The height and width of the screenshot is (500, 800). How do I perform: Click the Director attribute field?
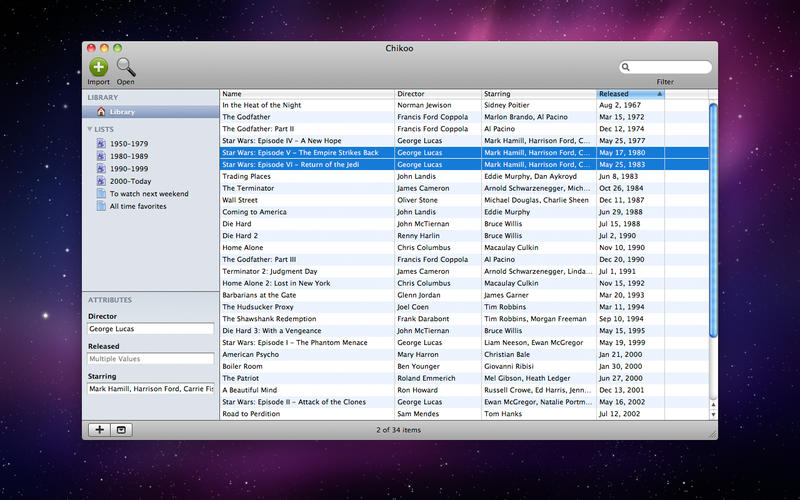[x=151, y=329]
